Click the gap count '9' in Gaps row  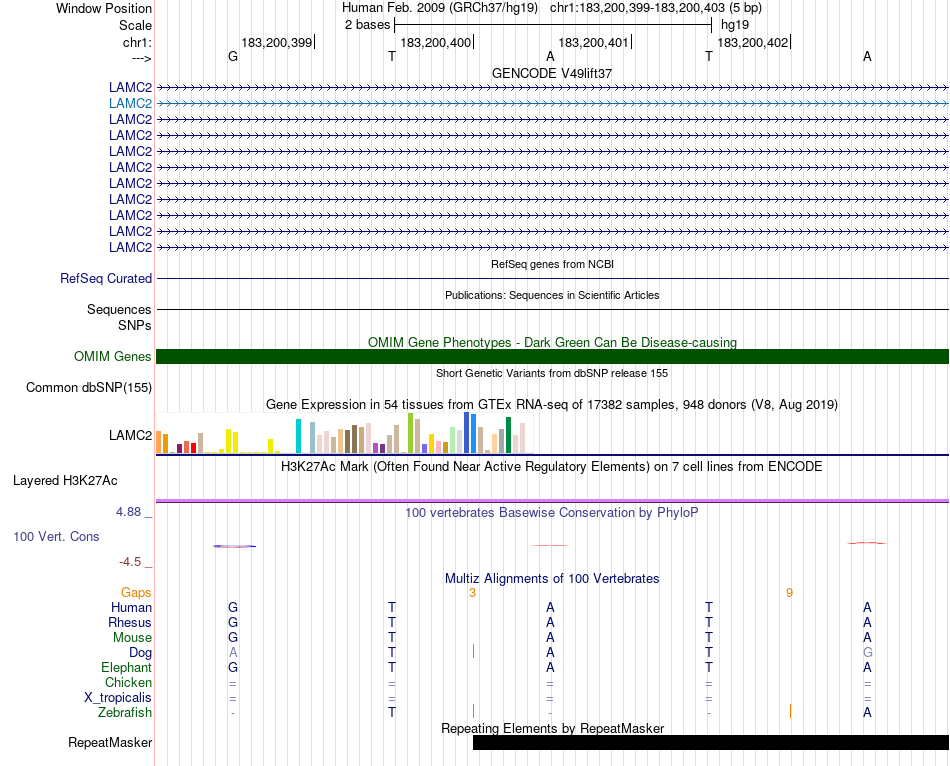(x=789, y=593)
